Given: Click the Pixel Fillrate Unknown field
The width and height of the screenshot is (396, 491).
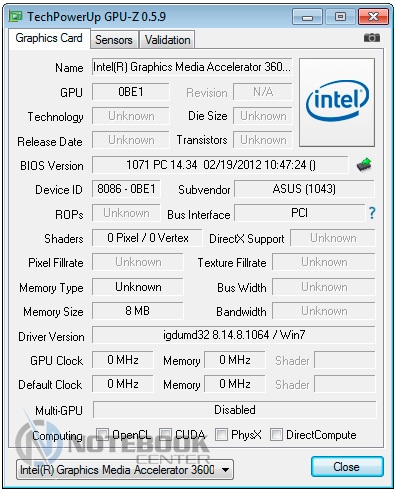Looking at the screenshot, I should point(138,262).
